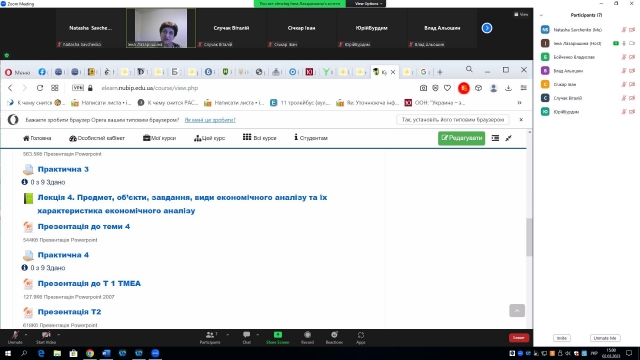Image resolution: width=640 pixels, height=360 pixels.
Task: Click the green Share Screen icon
Action: pos(278,335)
